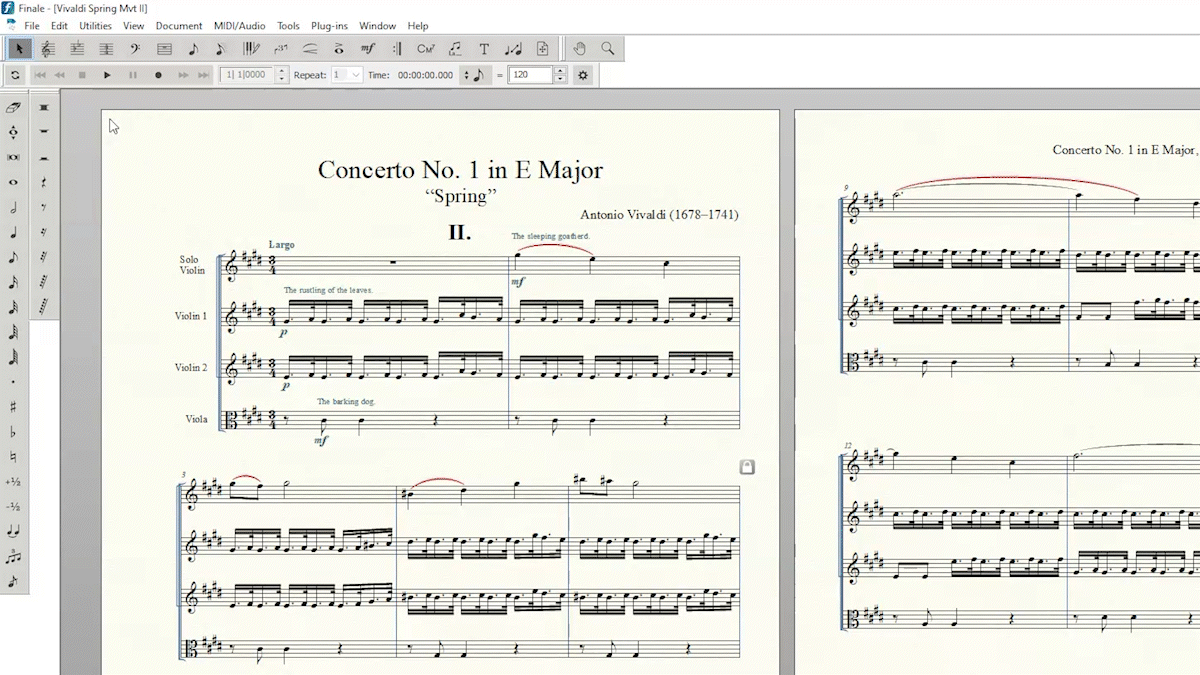Select the Simple Entry tuplet tool
Viewport: 1200px width, 675px height.
click(x=13, y=557)
